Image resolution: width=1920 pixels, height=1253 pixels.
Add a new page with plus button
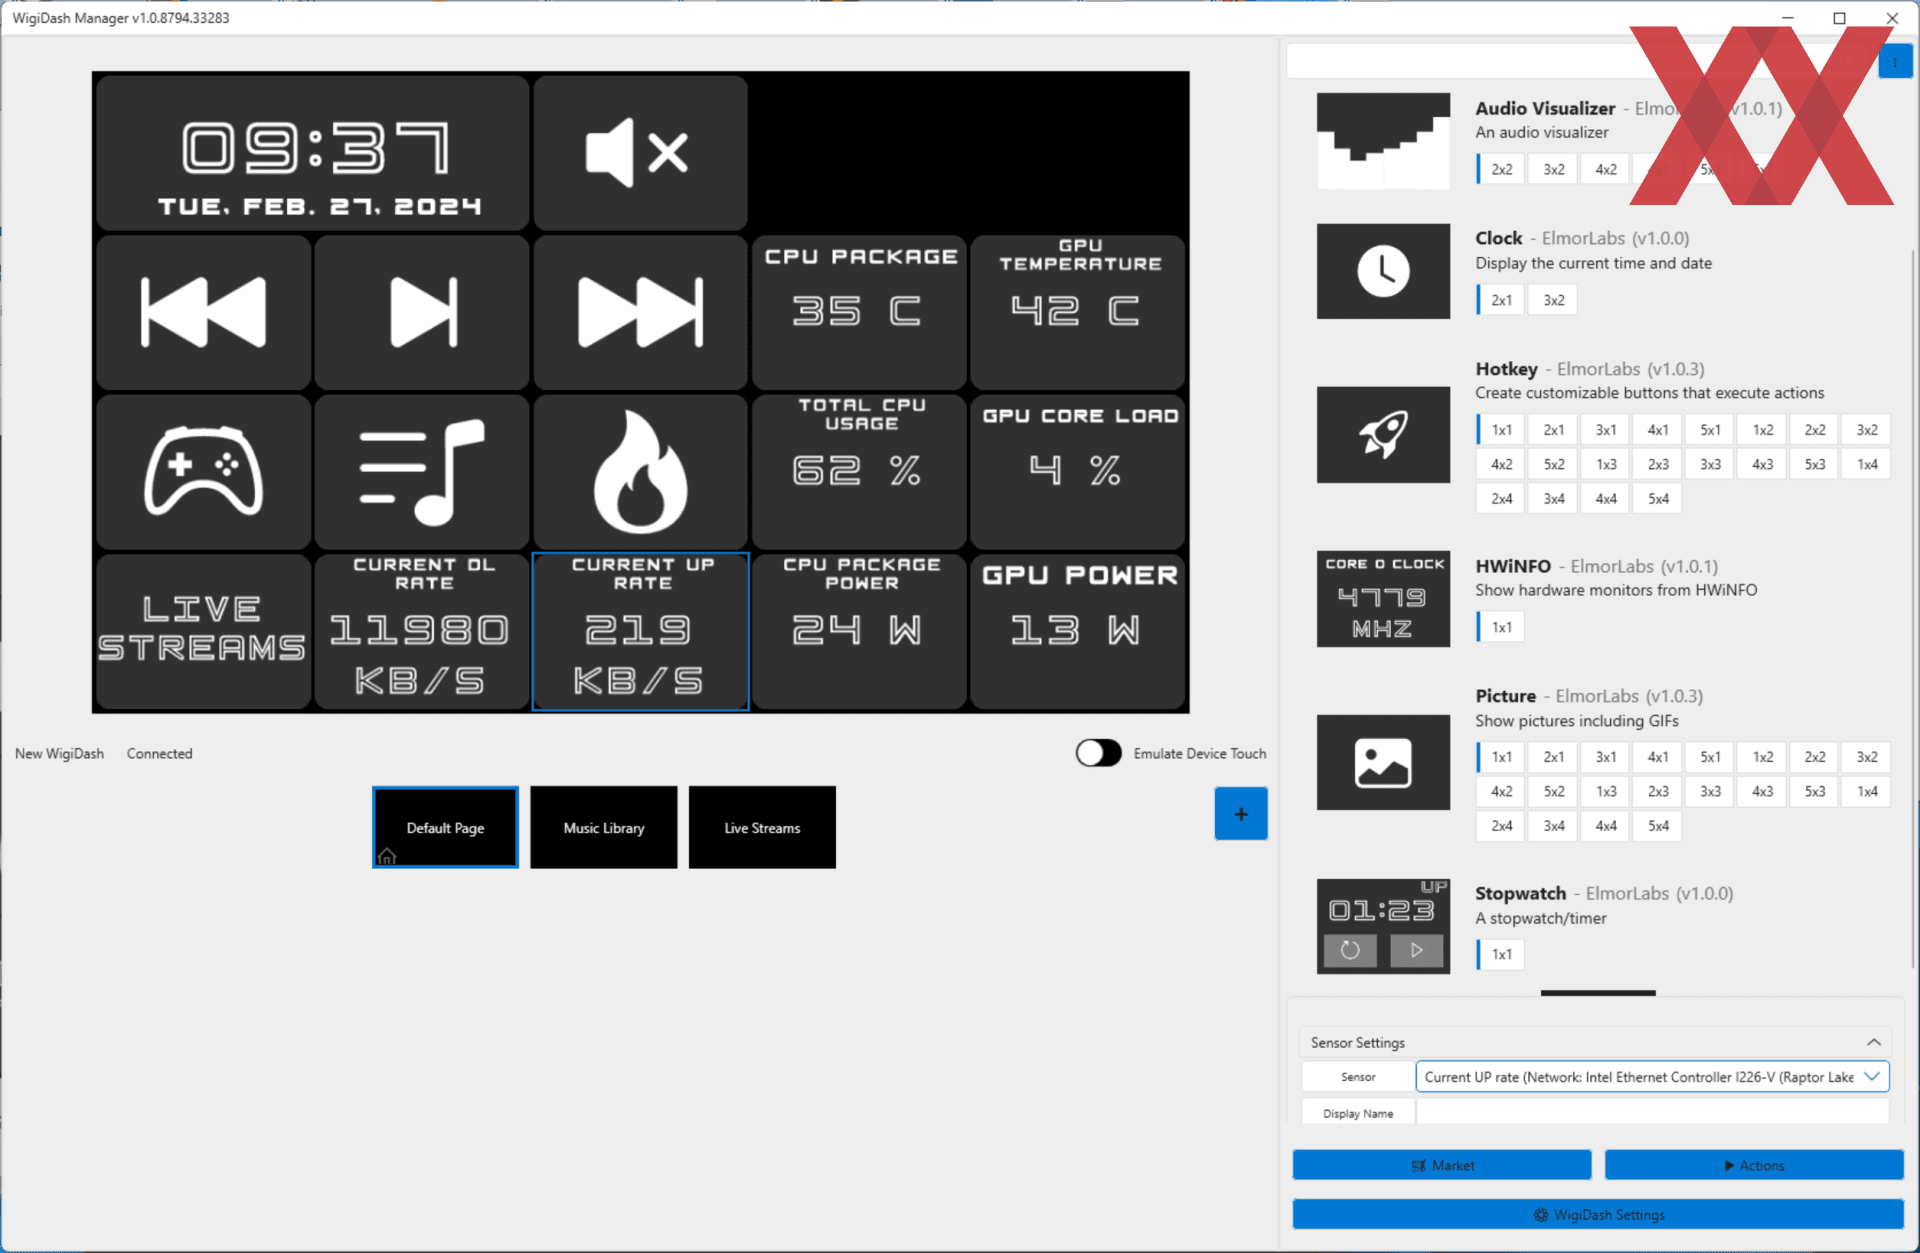(1241, 814)
